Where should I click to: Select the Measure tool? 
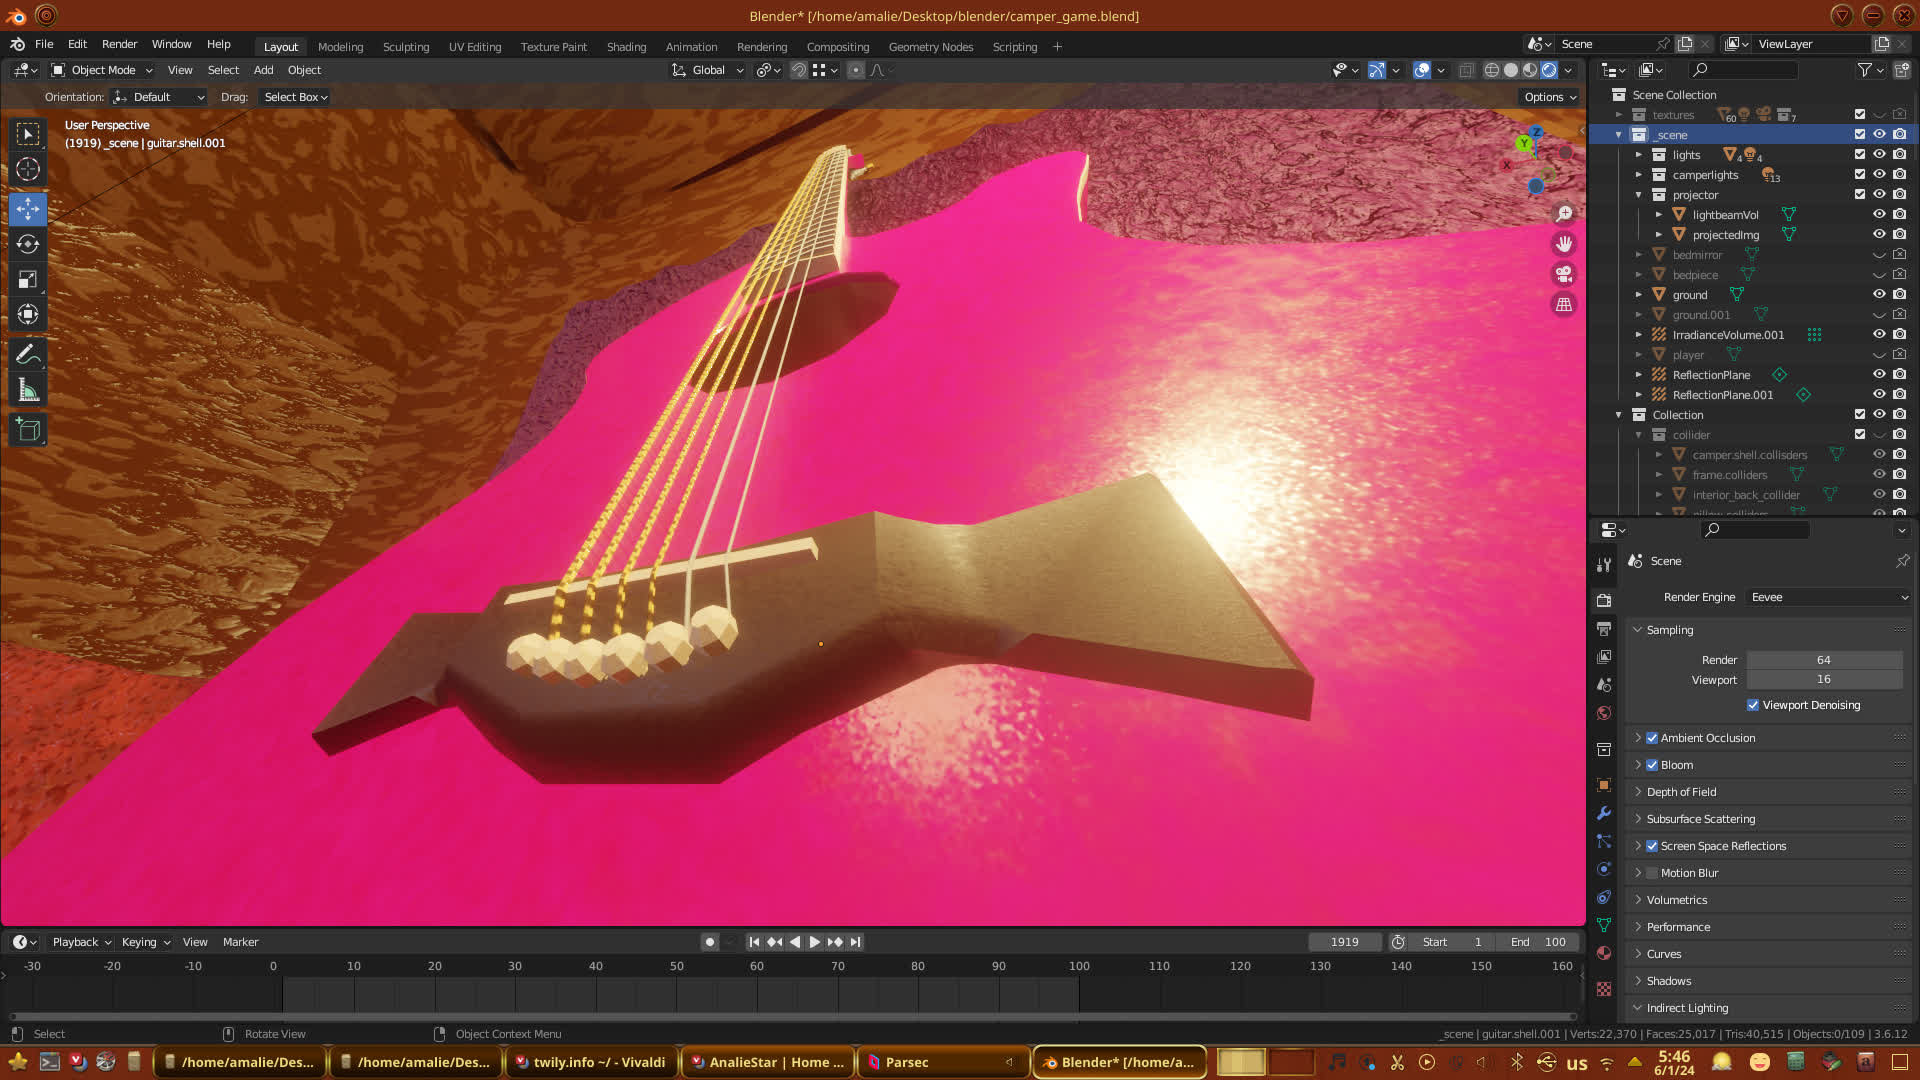tap(28, 391)
